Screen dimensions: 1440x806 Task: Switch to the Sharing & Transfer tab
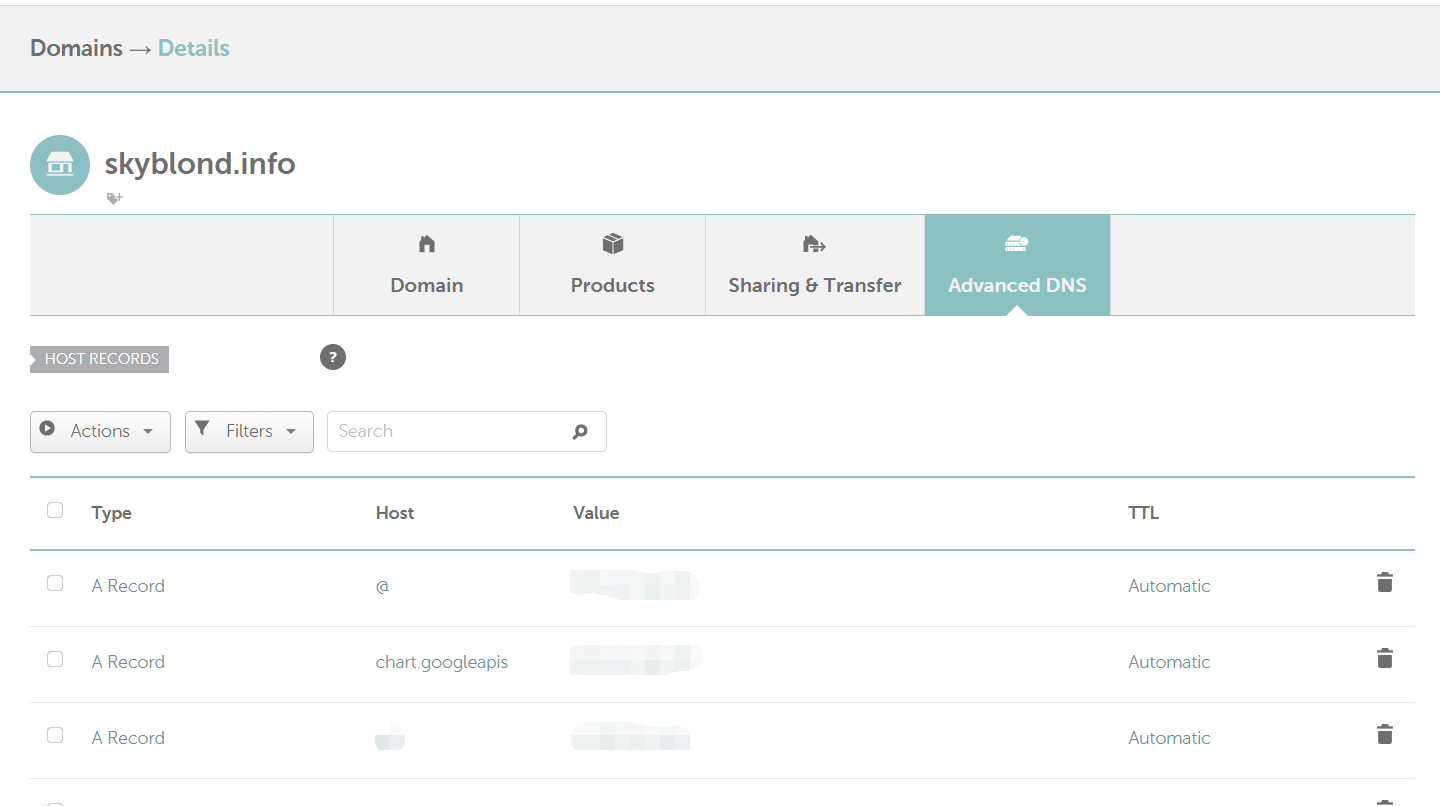coord(815,265)
